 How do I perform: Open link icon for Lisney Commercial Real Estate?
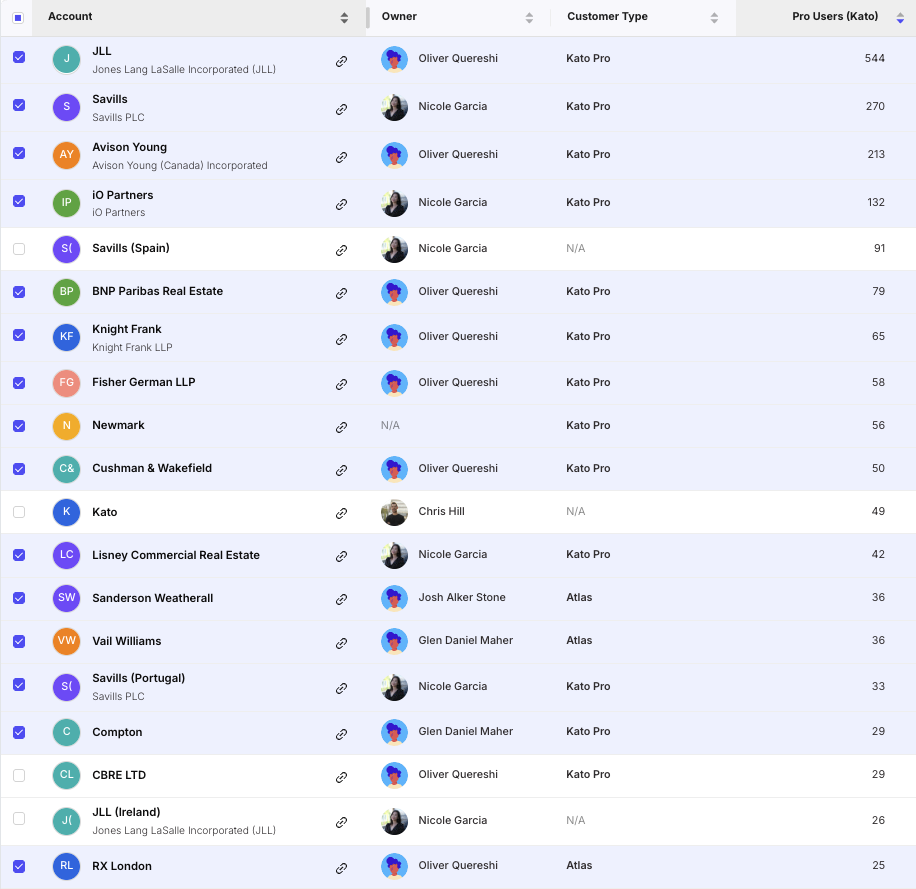(x=342, y=557)
